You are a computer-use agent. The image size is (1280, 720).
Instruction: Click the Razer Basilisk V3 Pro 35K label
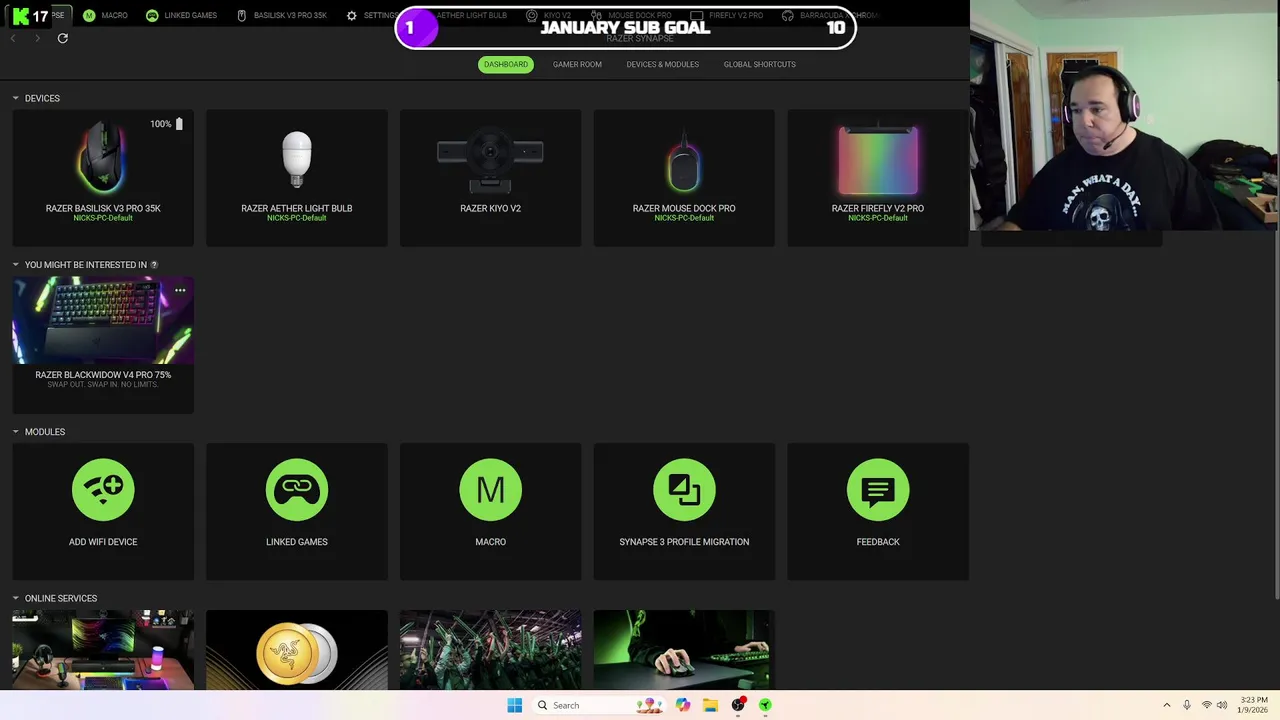(103, 208)
